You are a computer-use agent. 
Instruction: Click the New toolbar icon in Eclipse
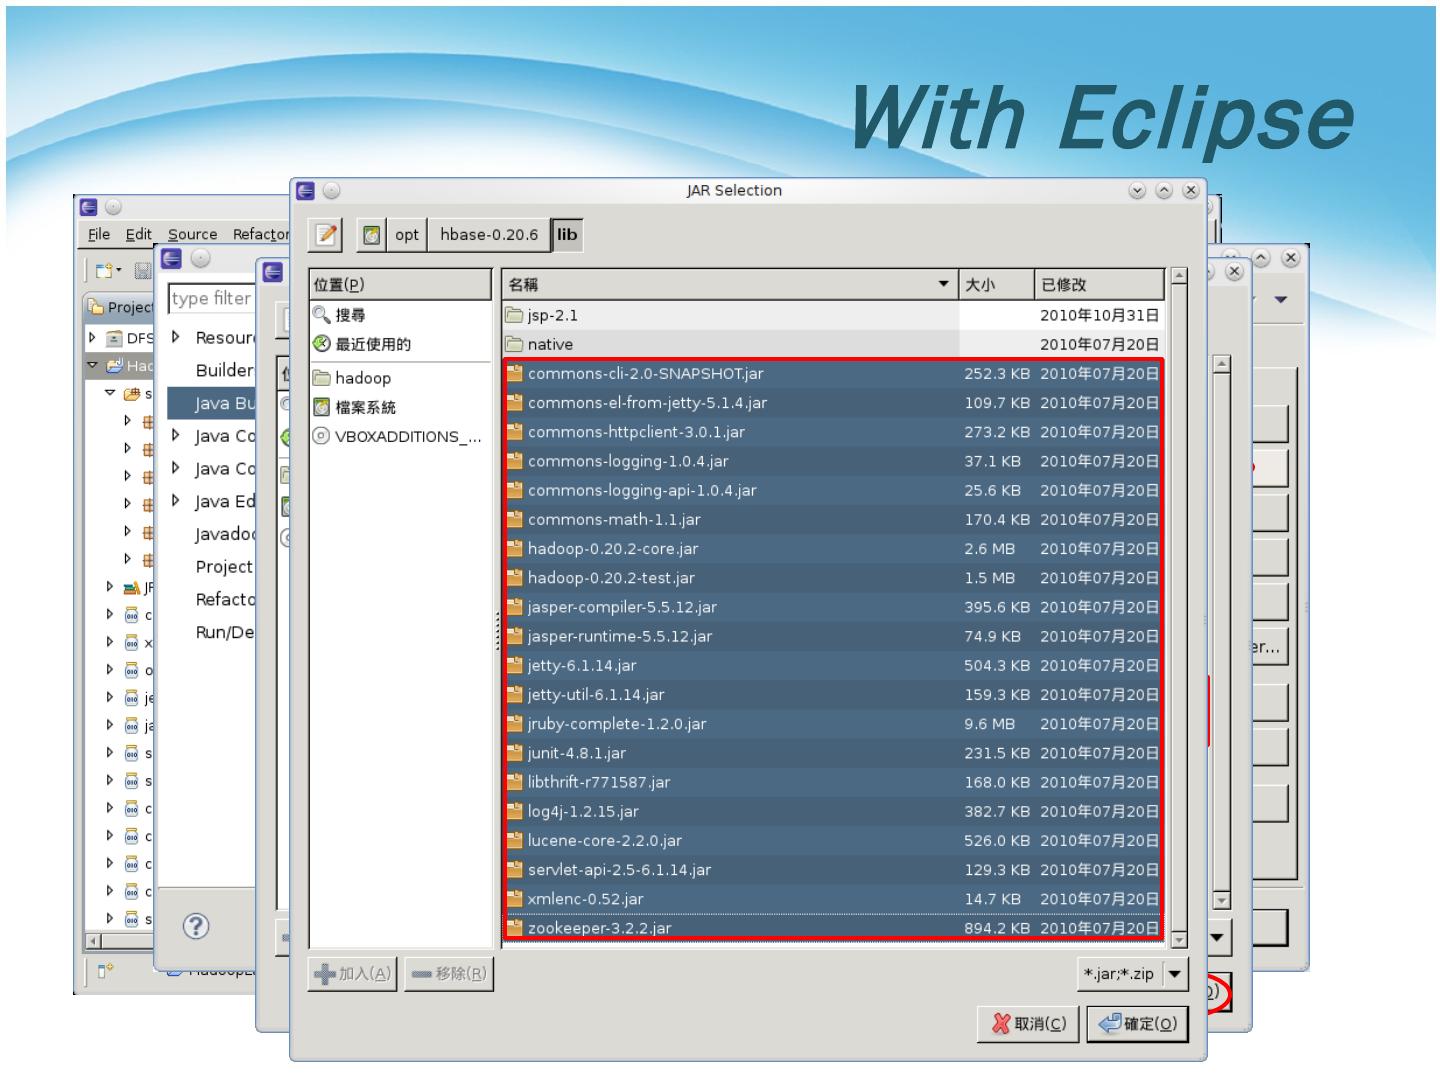pyautogui.click(x=105, y=271)
